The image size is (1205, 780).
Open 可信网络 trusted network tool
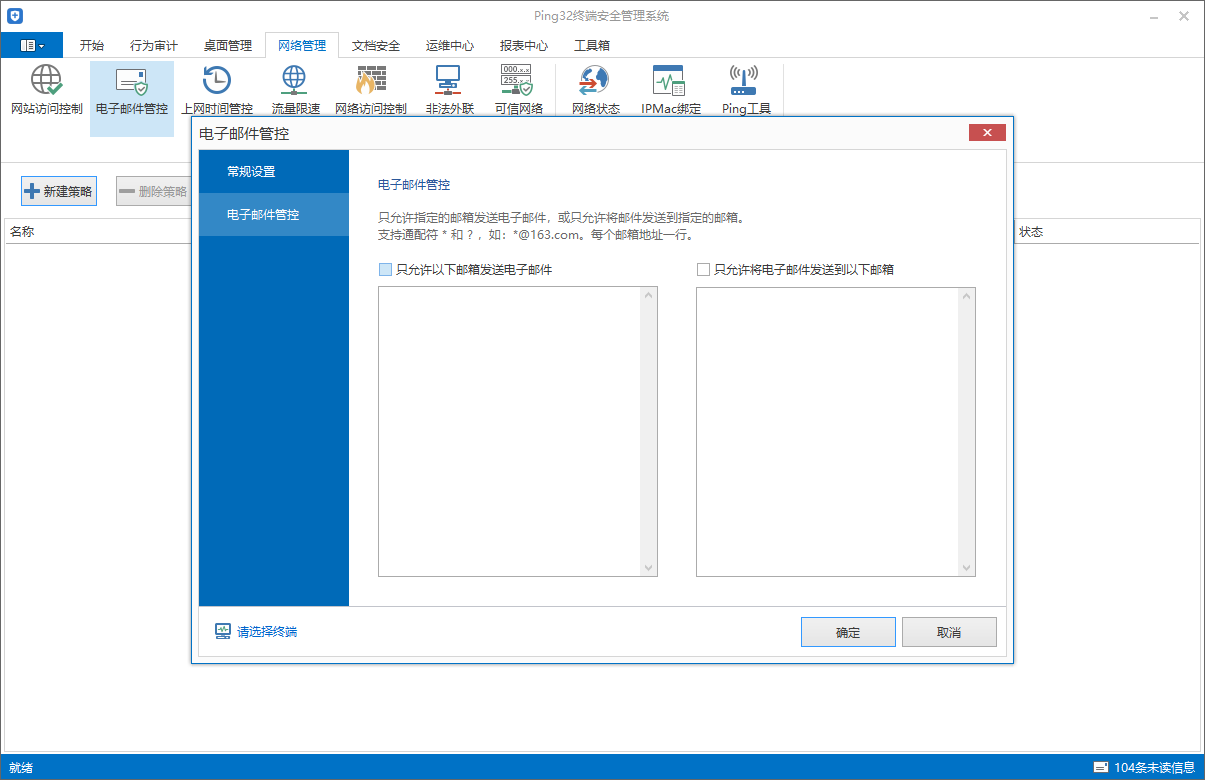click(518, 90)
